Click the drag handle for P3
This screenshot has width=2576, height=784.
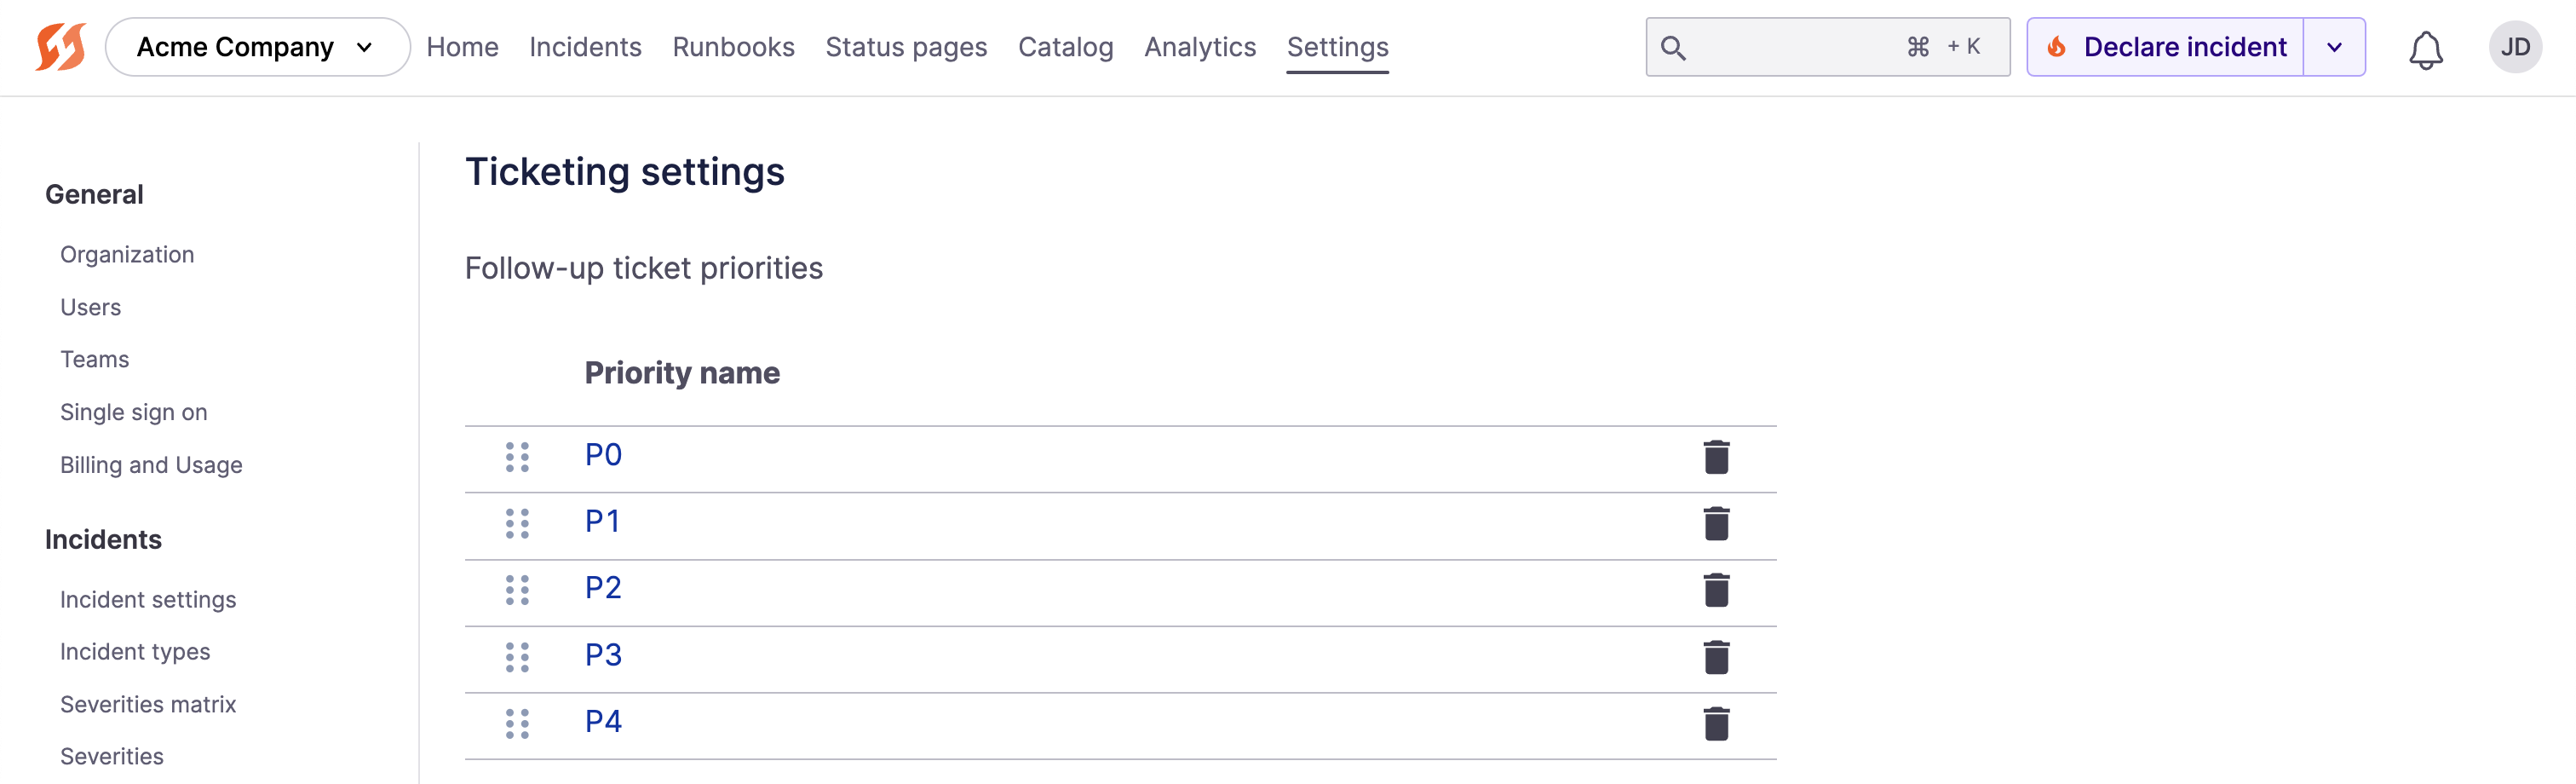point(517,657)
